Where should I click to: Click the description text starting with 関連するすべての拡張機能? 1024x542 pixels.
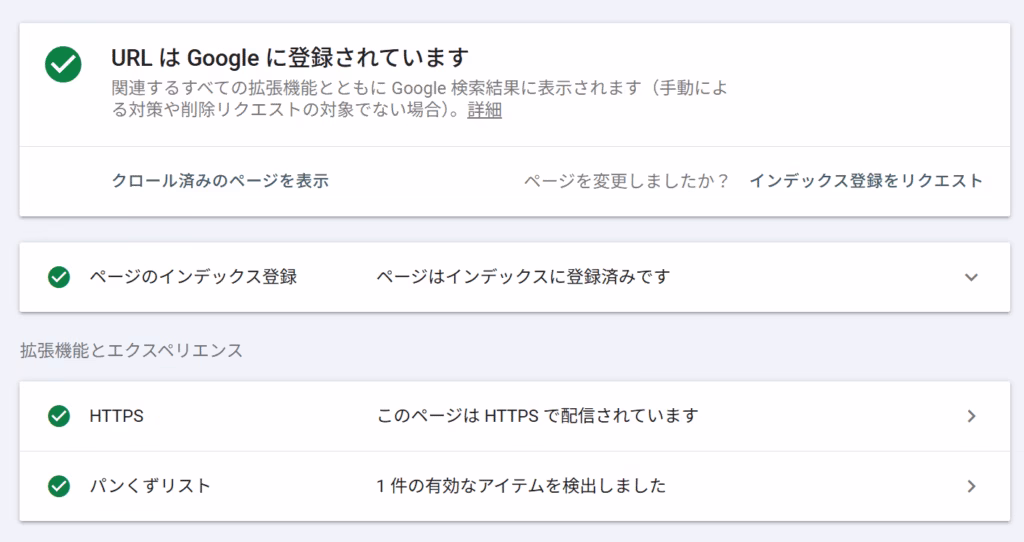420,89
